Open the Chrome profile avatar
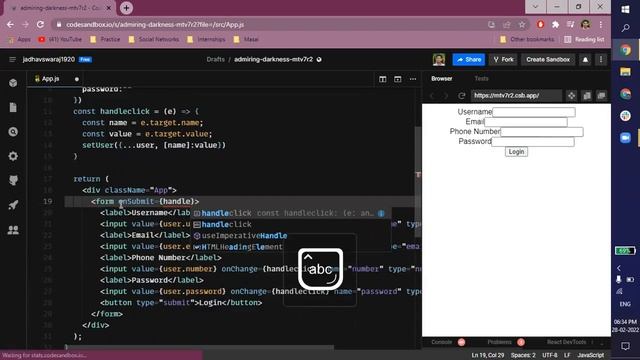This screenshot has height=360, width=640. [585, 24]
